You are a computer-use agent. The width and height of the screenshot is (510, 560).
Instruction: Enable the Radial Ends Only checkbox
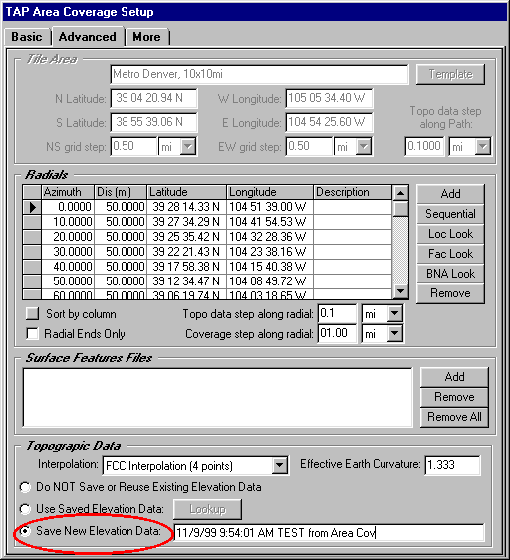(32, 334)
